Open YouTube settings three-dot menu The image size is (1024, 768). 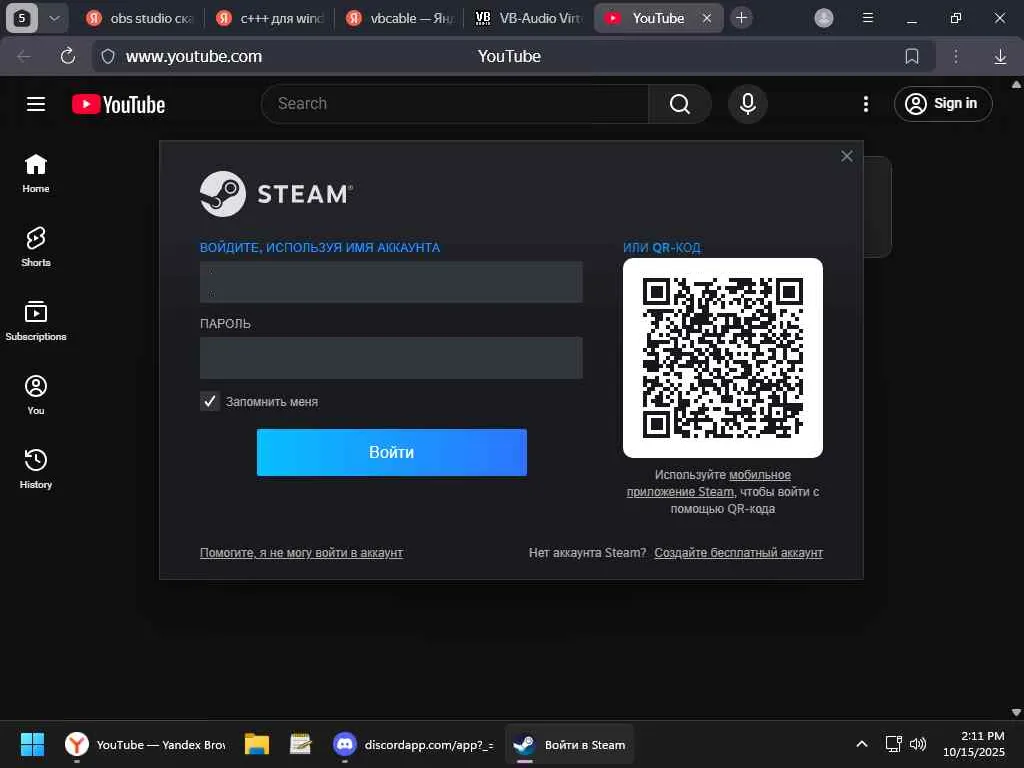click(x=866, y=104)
